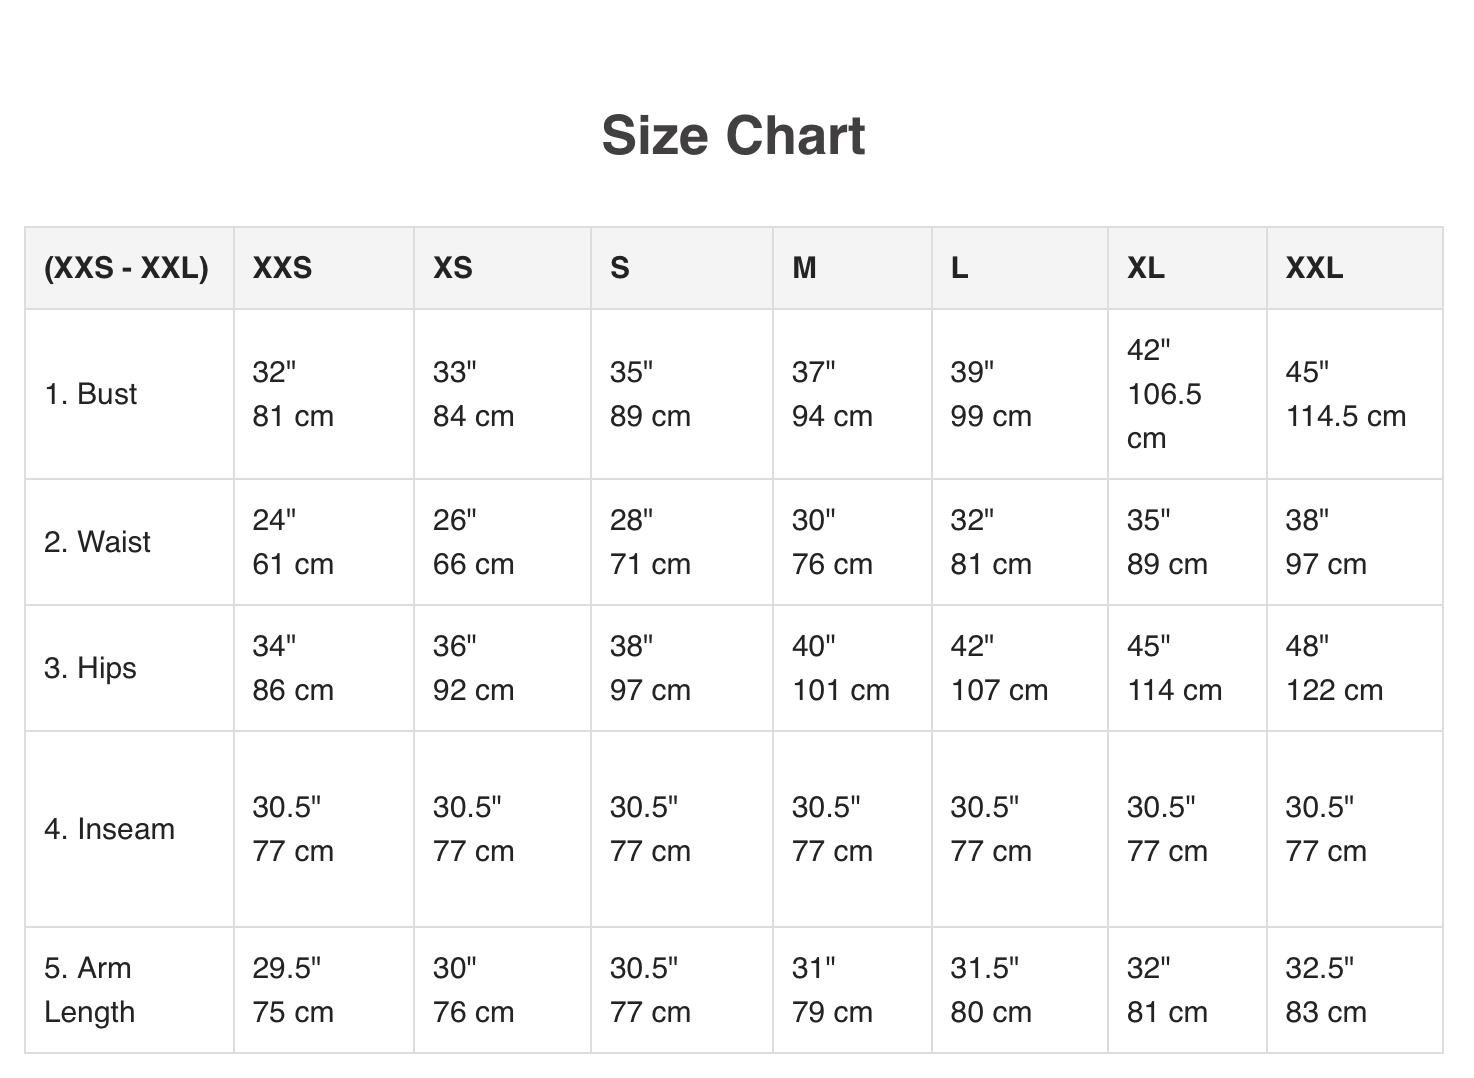Click the XL column header
Viewport: 1474px width, 1078px height.
pyautogui.click(x=1146, y=268)
